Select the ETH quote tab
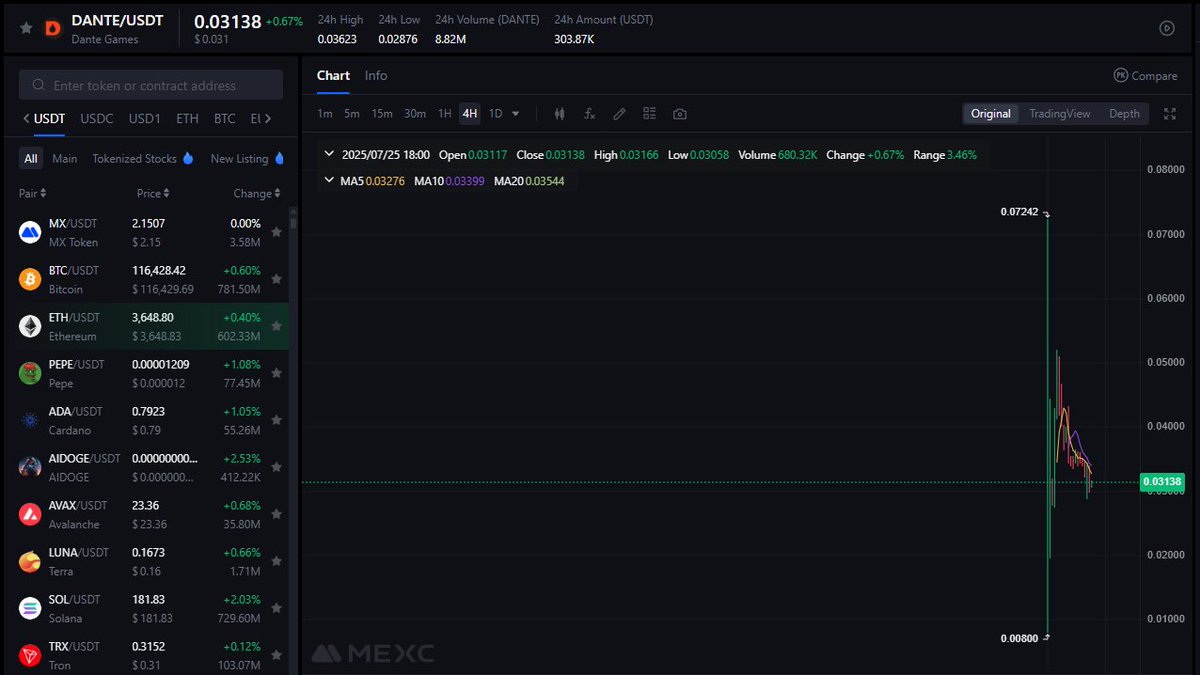1200x675 pixels. tap(188, 119)
